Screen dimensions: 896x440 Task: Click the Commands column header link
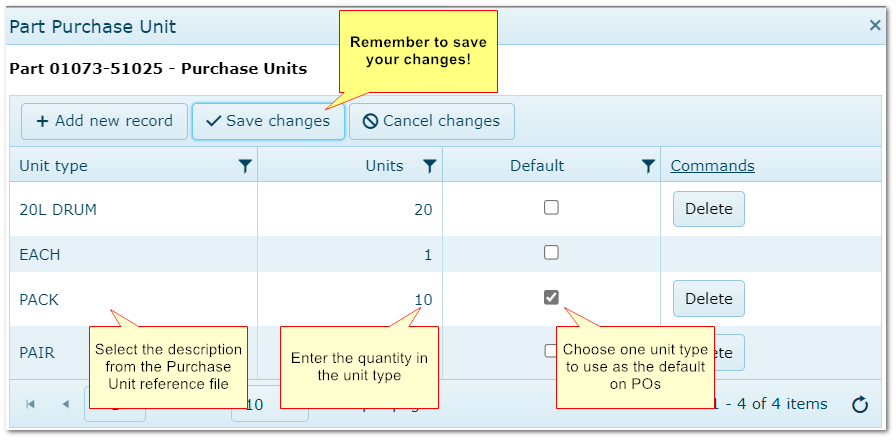(712, 166)
